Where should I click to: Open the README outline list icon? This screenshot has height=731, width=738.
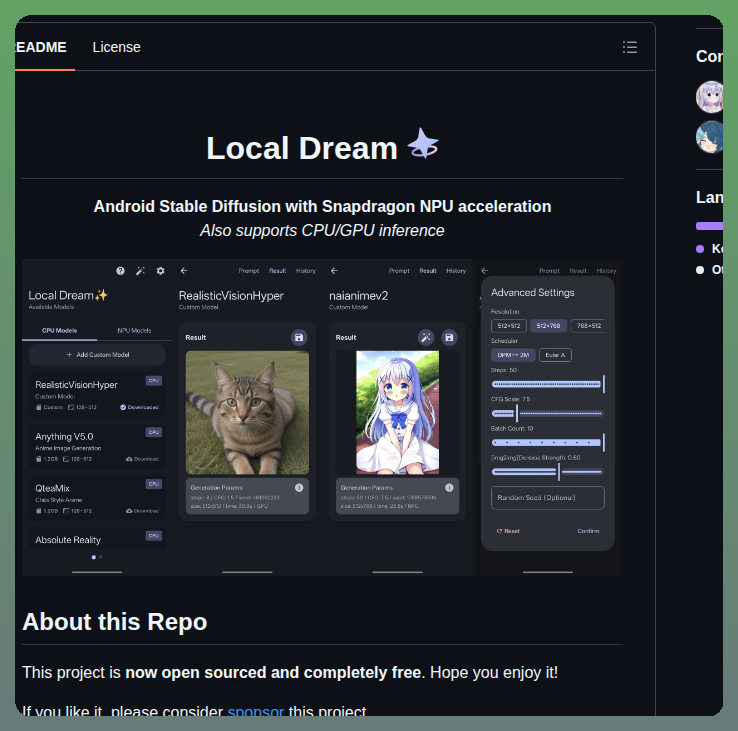630,47
